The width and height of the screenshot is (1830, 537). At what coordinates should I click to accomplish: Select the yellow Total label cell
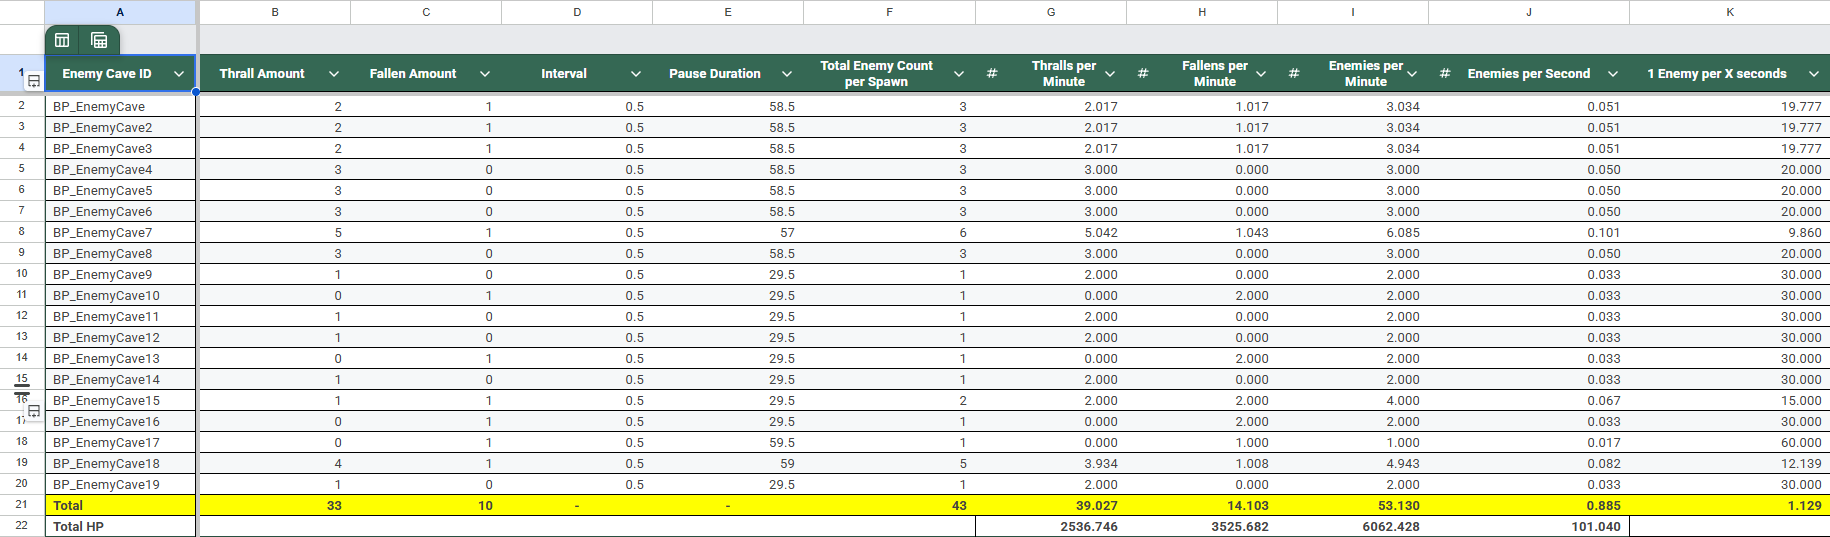(120, 505)
